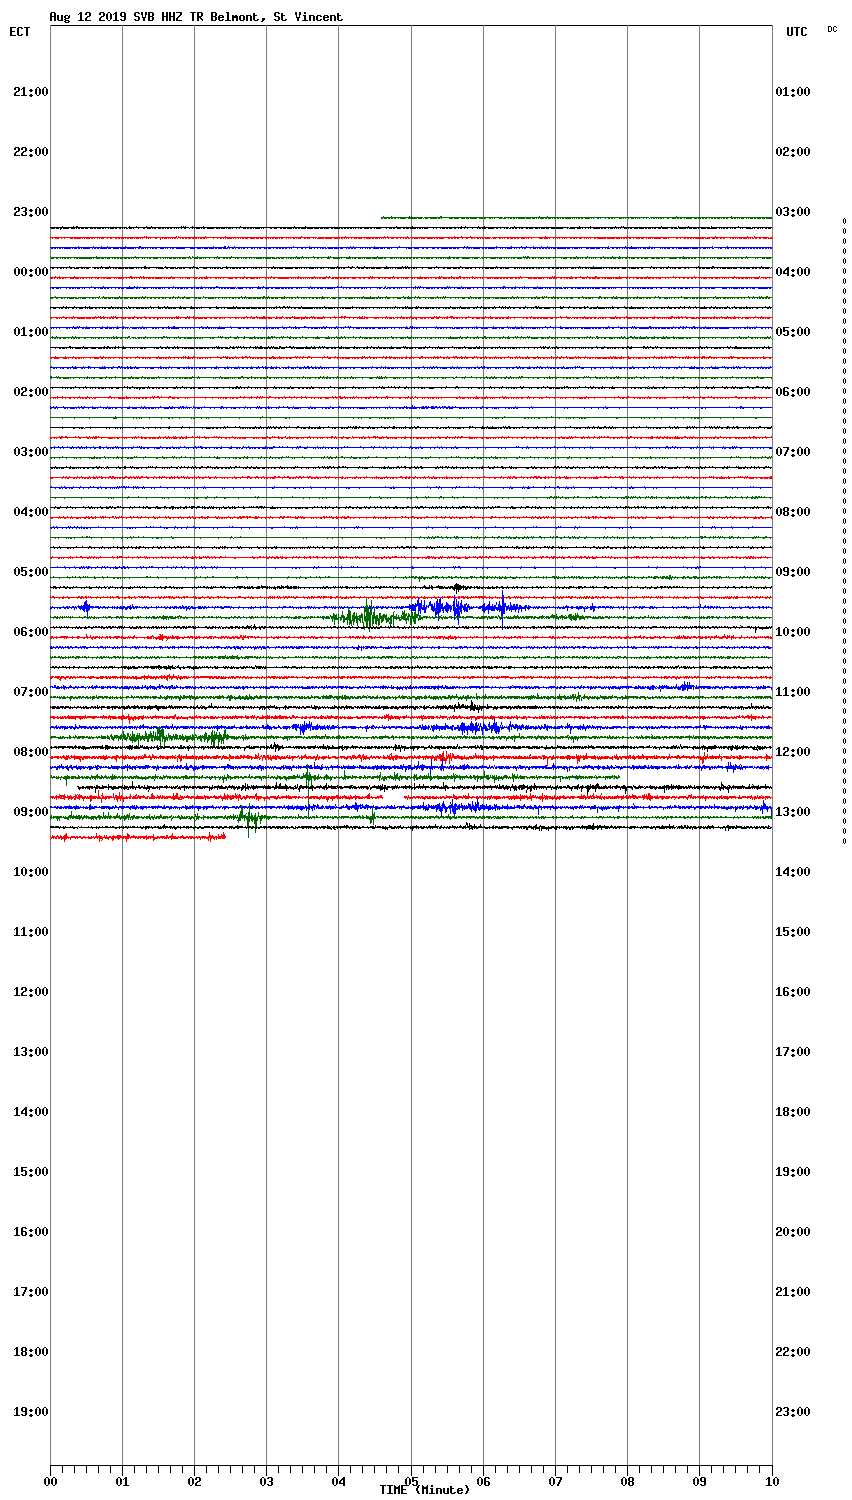The height and width of the screenshot is (1500, 852).
Task: Click the title text 'Aug 12 2019 SVB HHZ TR Belmont, St Vincent'
Action: click(196, 17)
